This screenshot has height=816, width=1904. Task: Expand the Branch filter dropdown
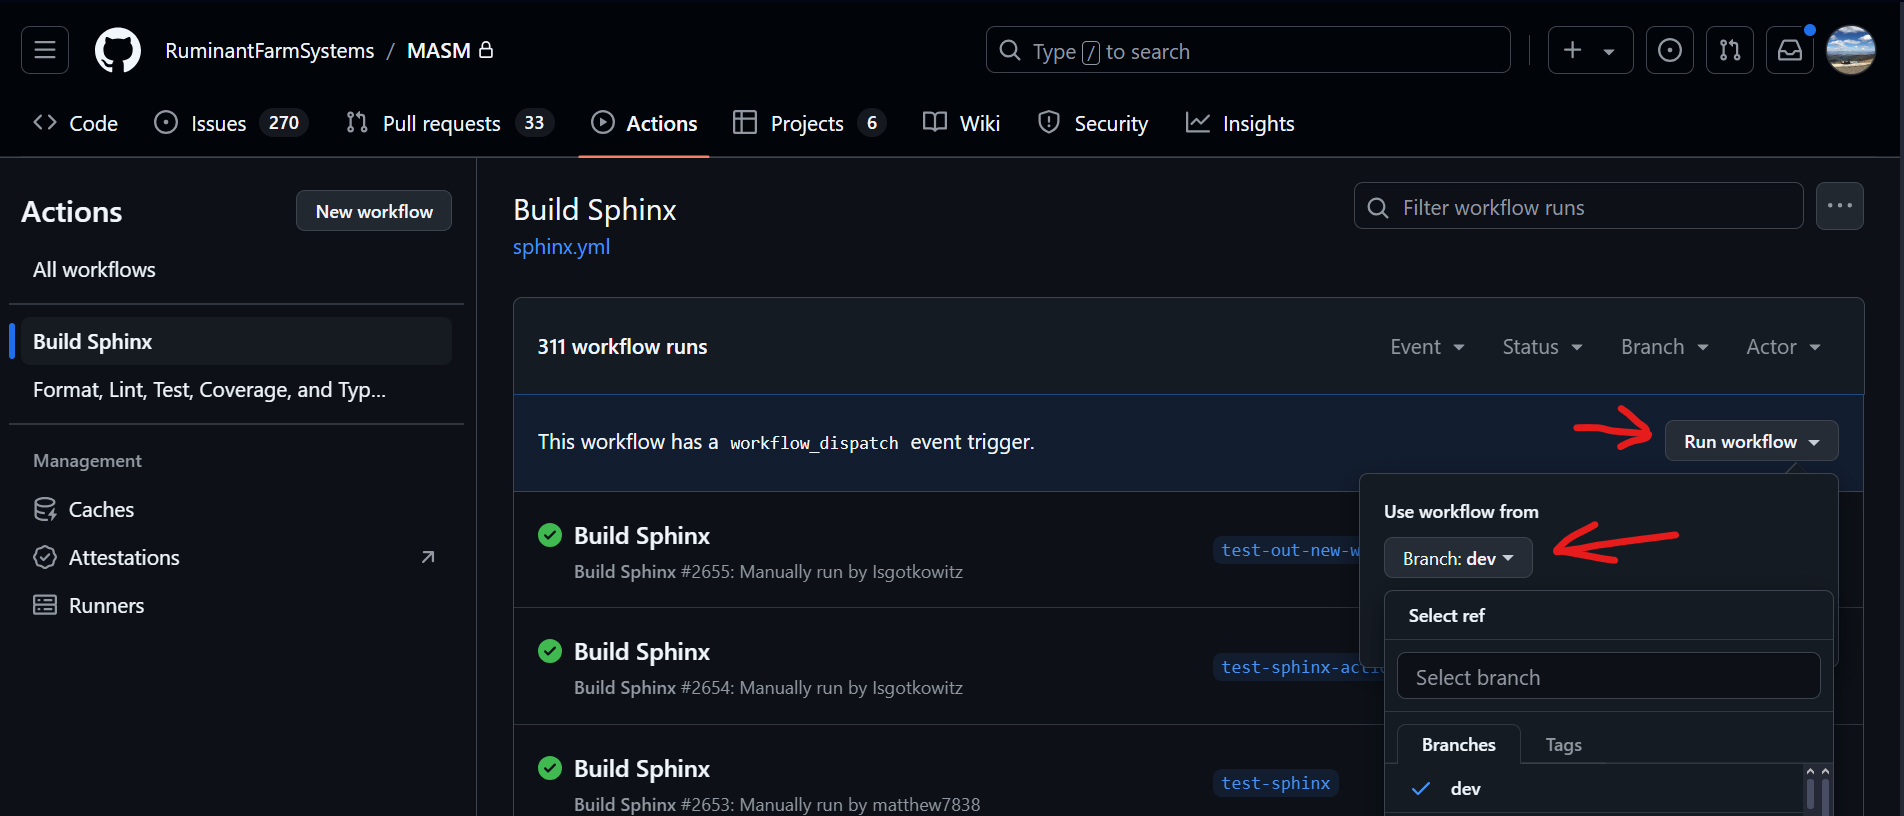click(1664, 347)
